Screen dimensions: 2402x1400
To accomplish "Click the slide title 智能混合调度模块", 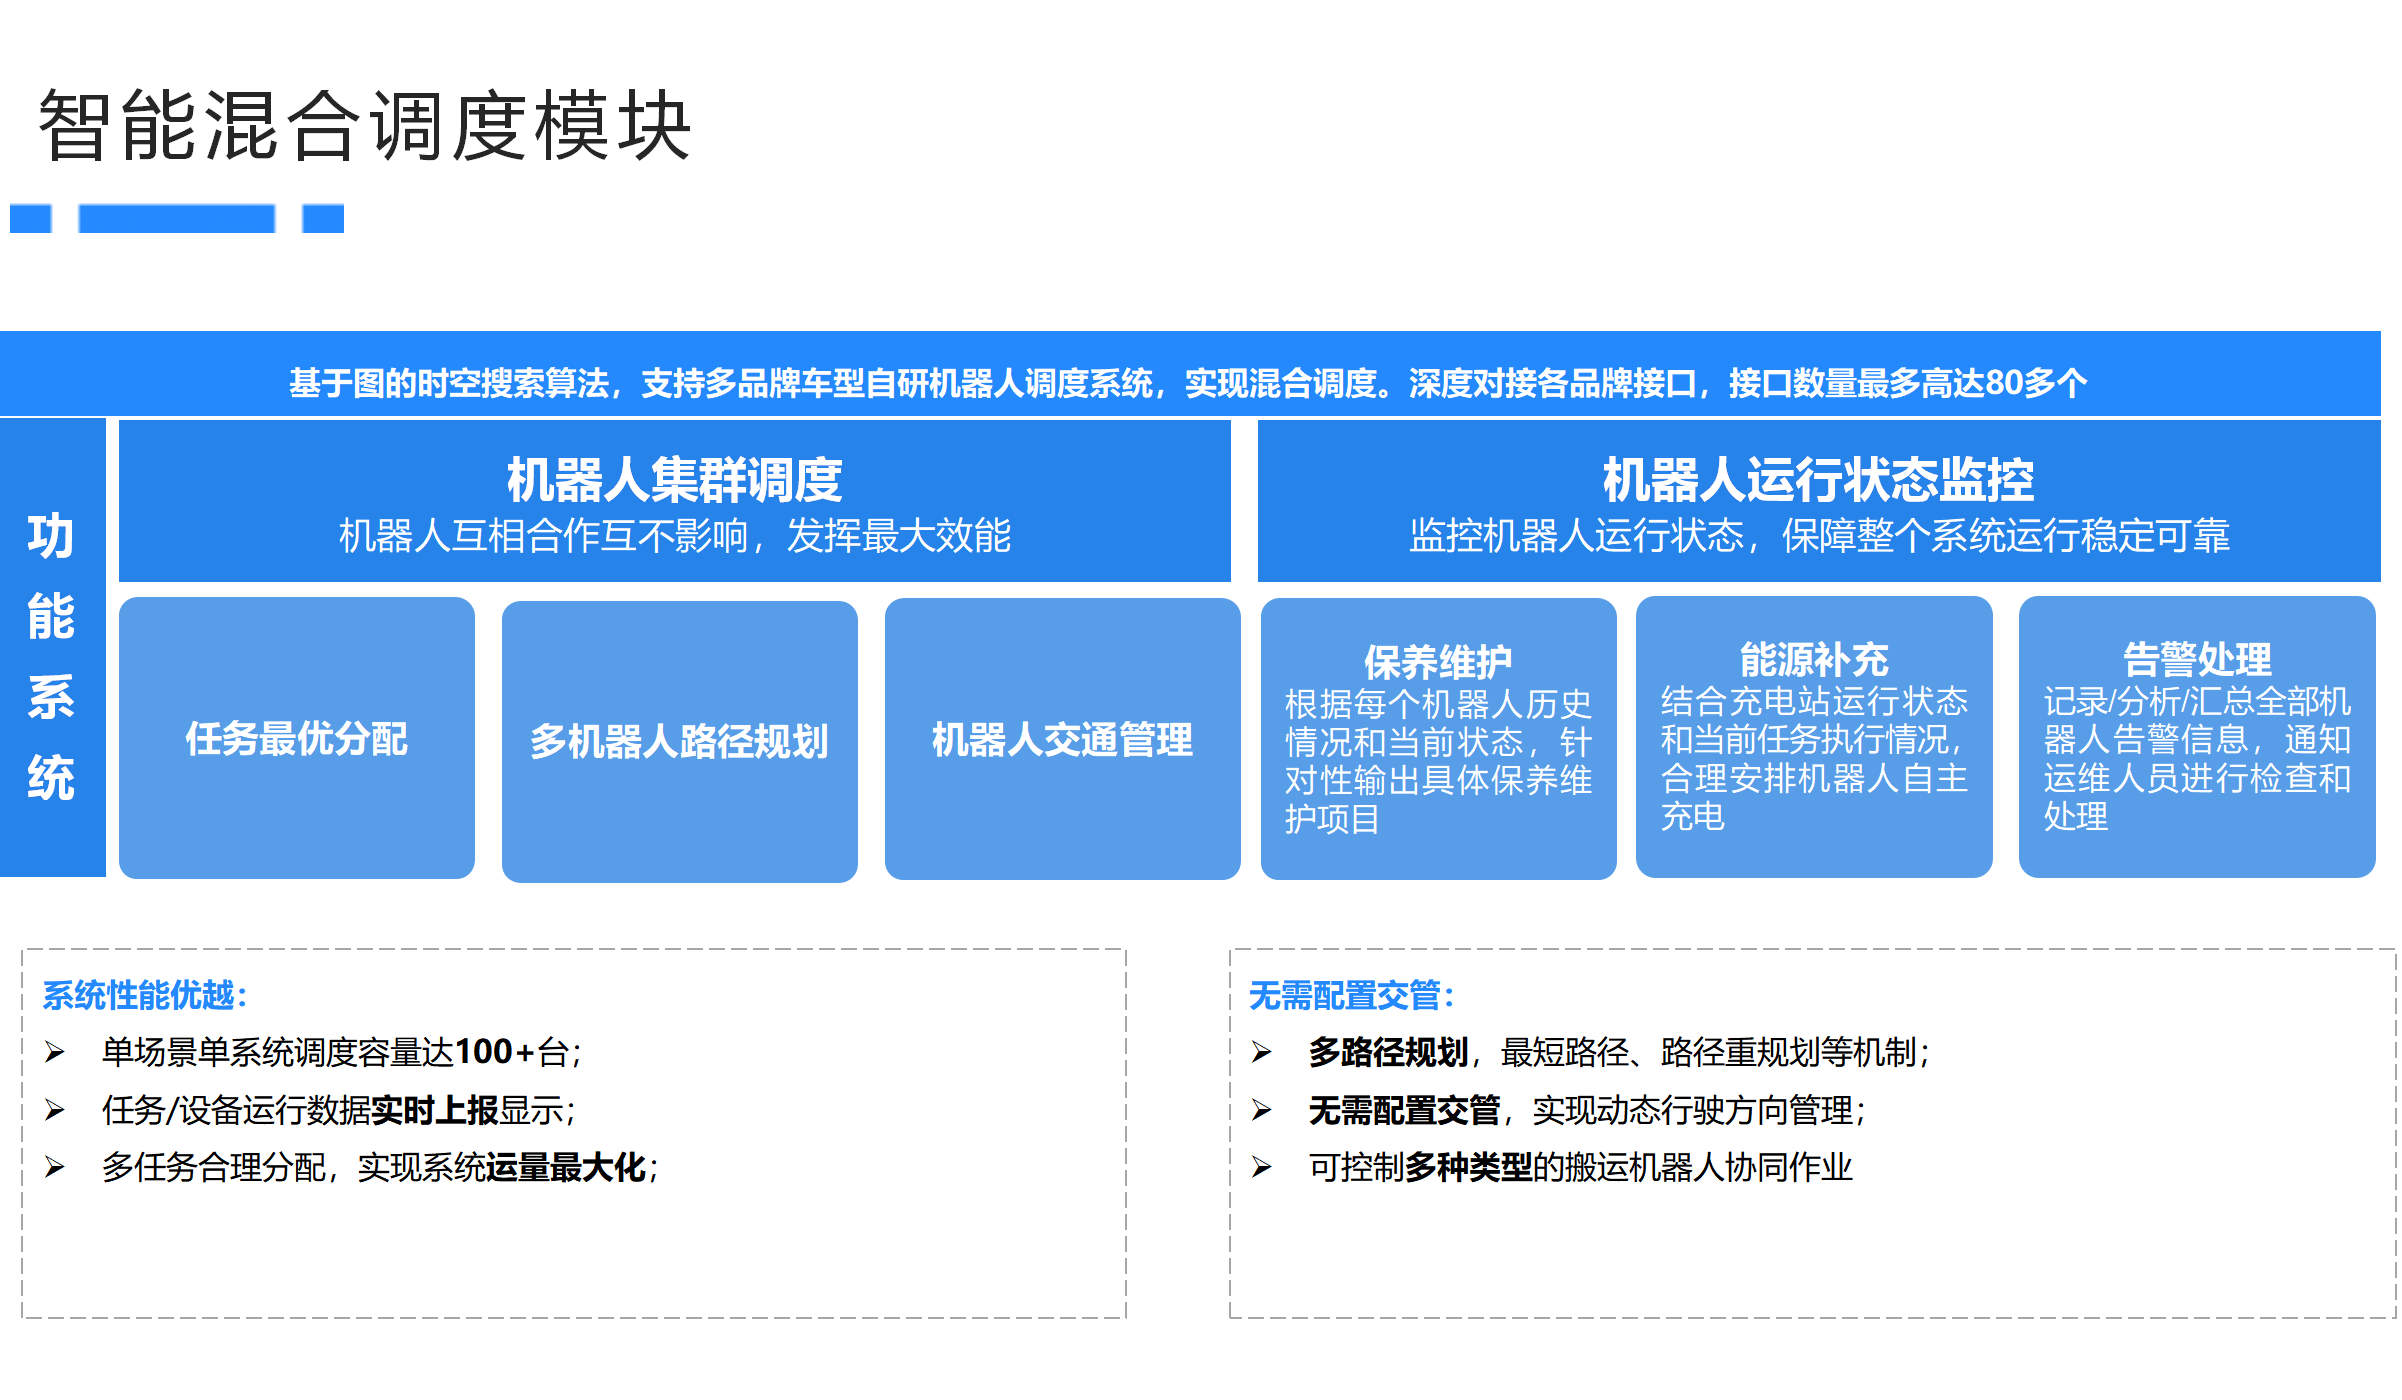I will tap(365, 125).
